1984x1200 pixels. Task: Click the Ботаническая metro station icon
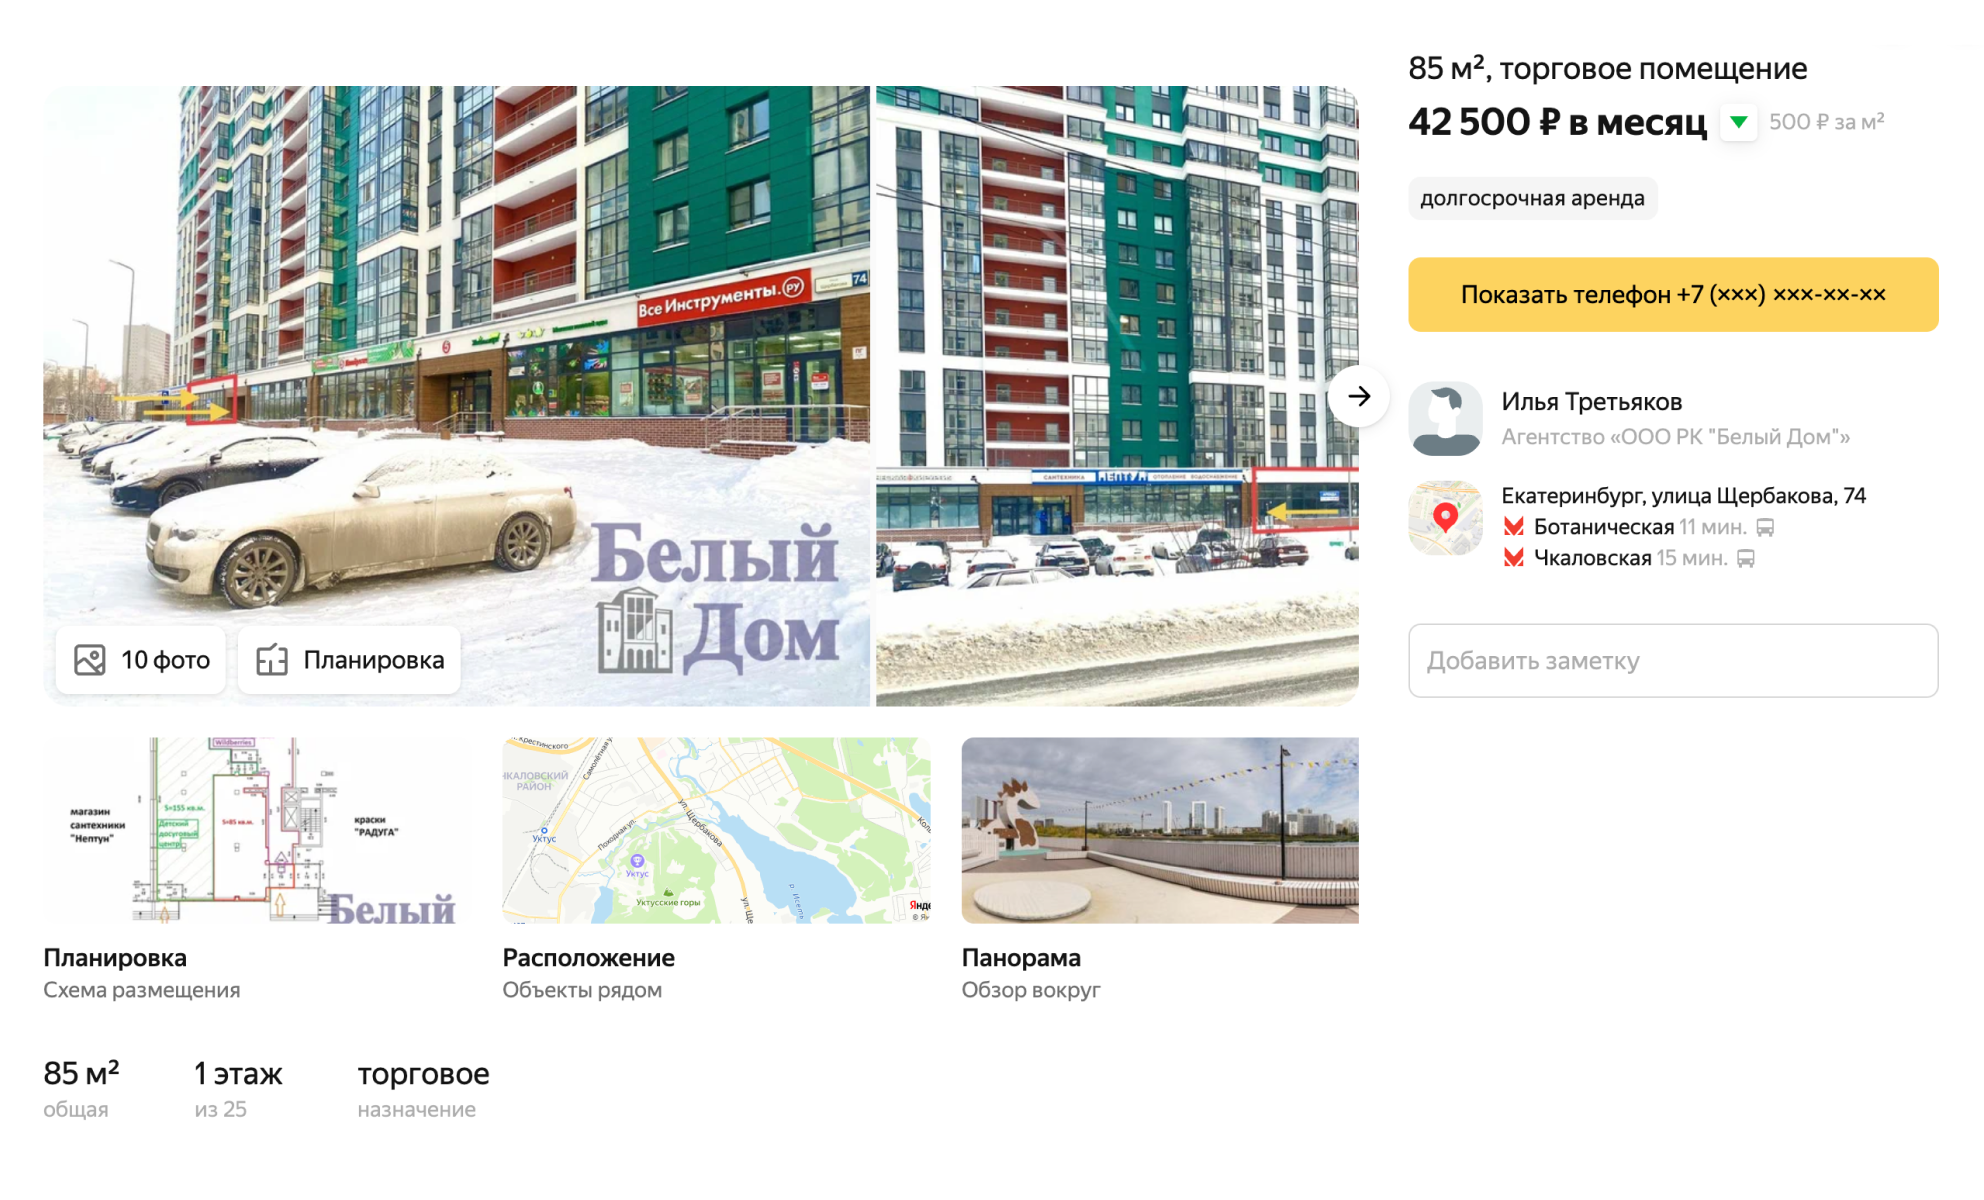pyautogui.click(x=1514, y=527)
